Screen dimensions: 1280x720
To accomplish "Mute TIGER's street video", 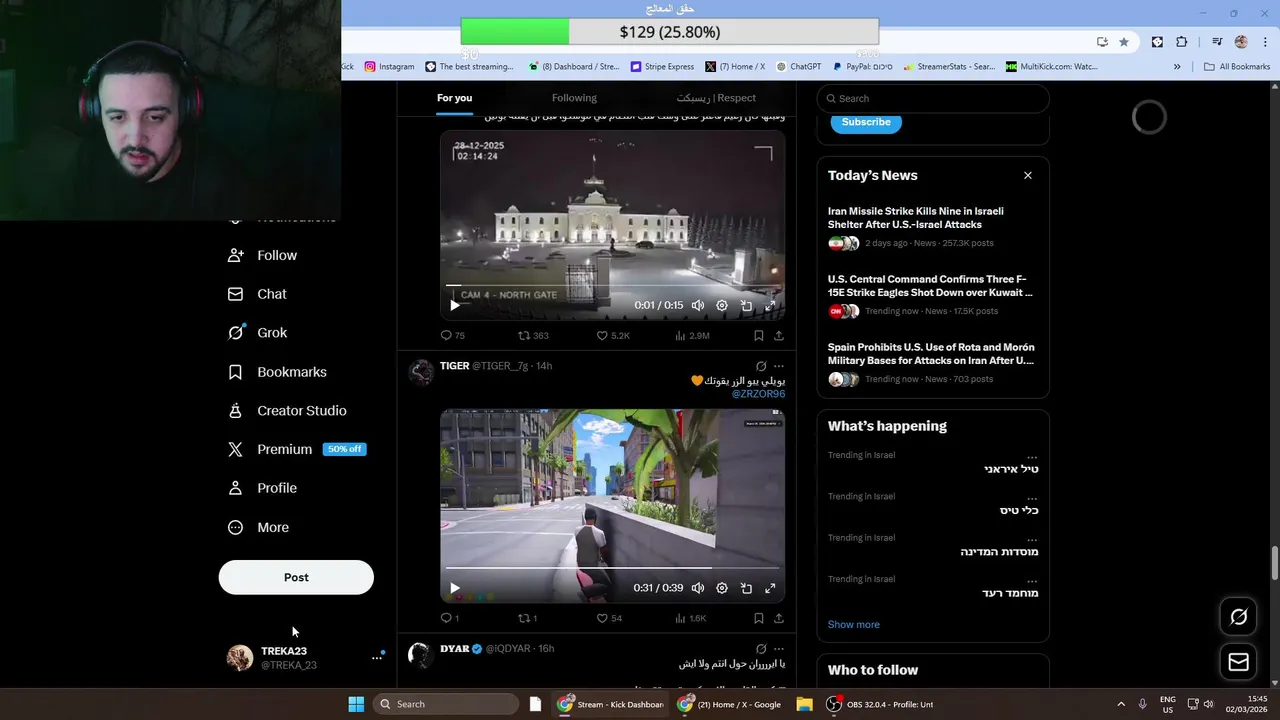I will [698, 588].
